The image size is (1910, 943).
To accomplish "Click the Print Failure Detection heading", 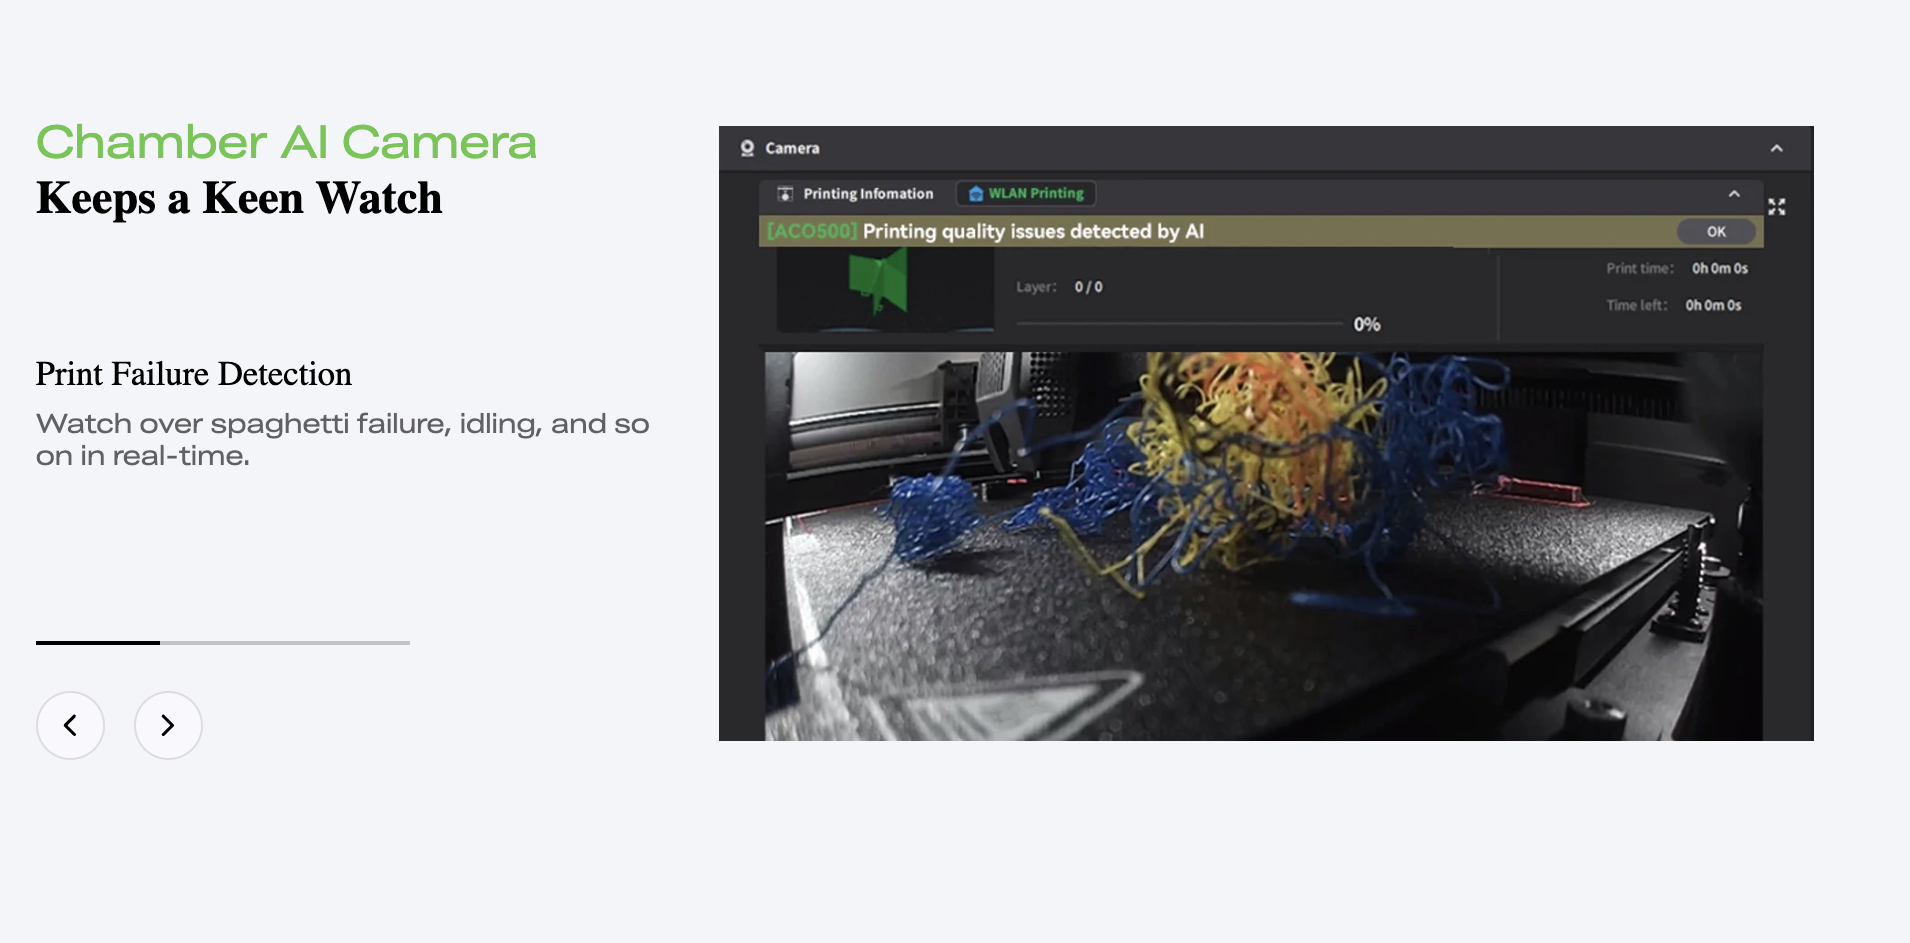I will 194,374.
